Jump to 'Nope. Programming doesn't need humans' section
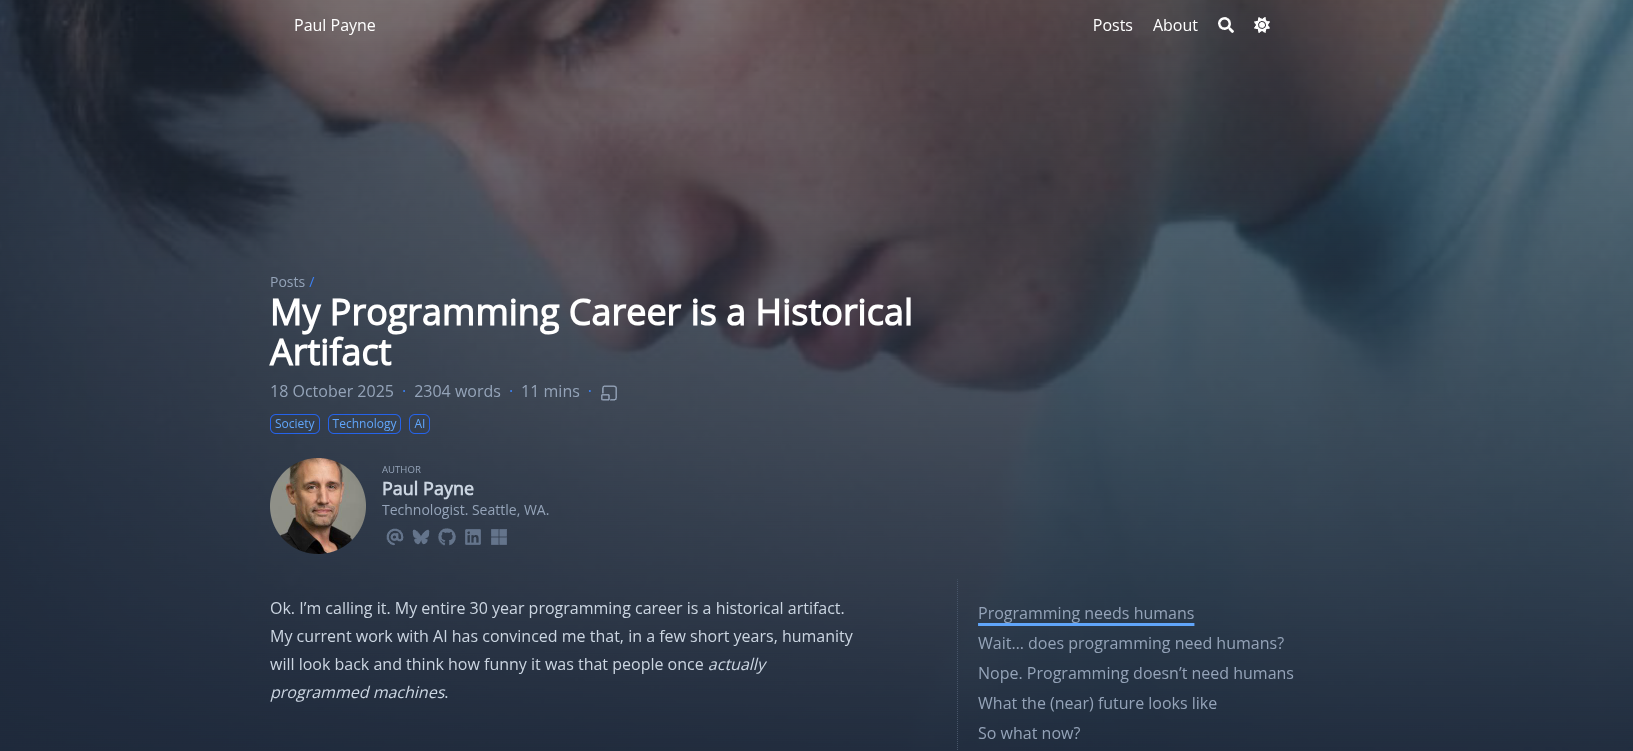1633x751 pixels. [1136, 673]
